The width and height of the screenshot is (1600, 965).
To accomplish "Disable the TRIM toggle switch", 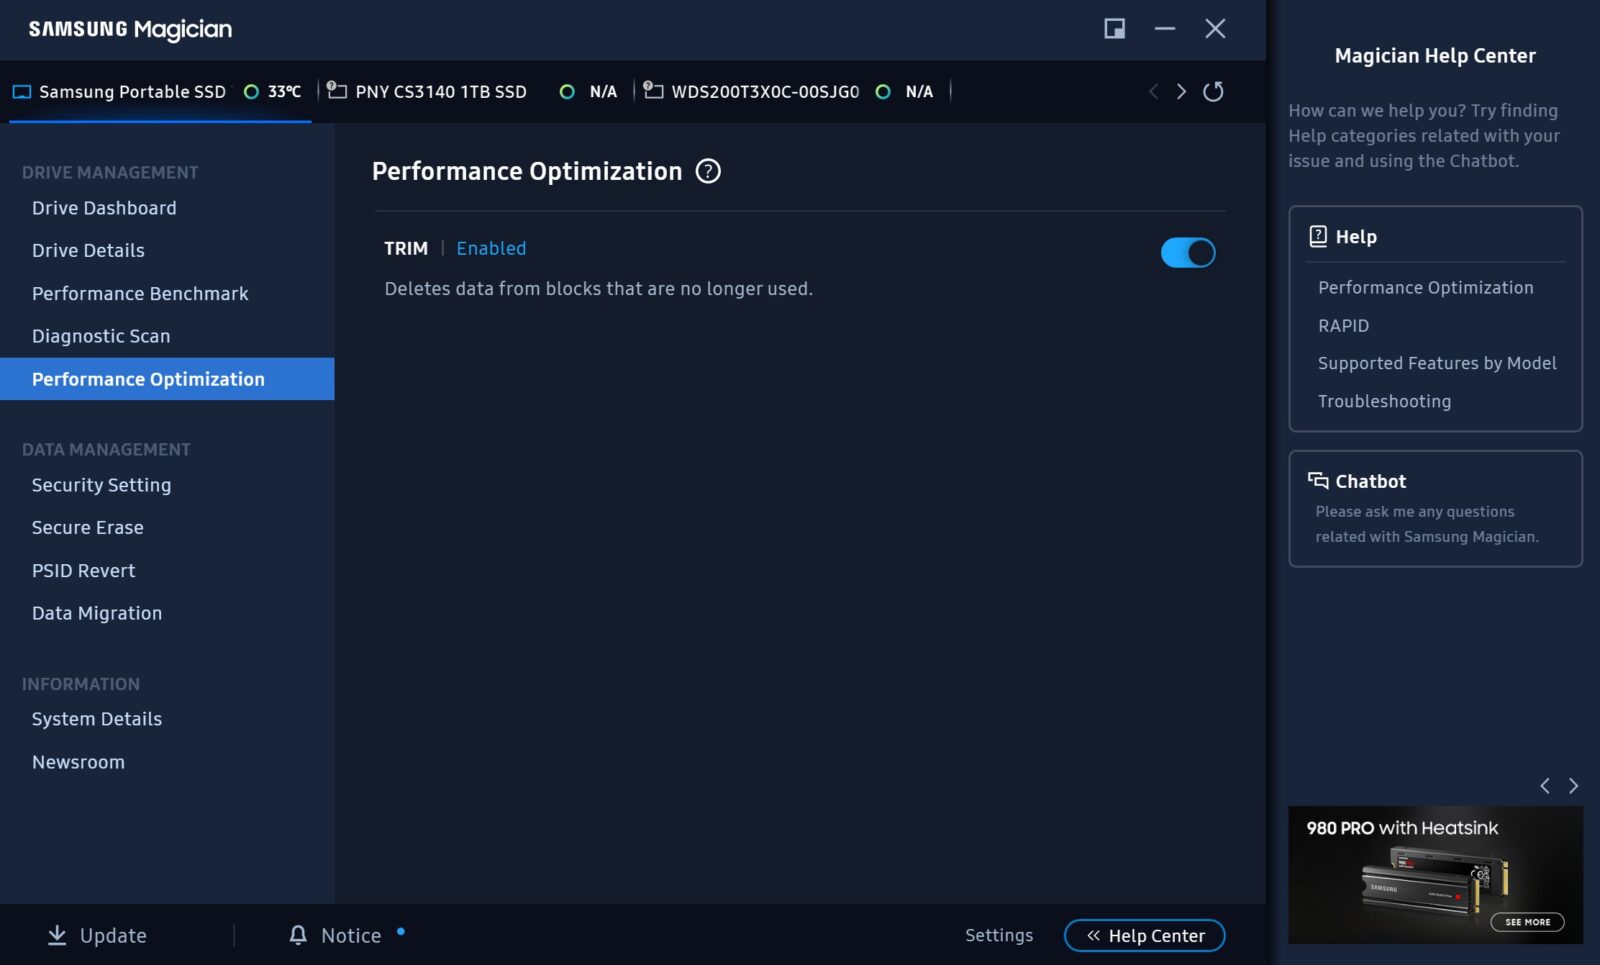I will point(1187,253).
